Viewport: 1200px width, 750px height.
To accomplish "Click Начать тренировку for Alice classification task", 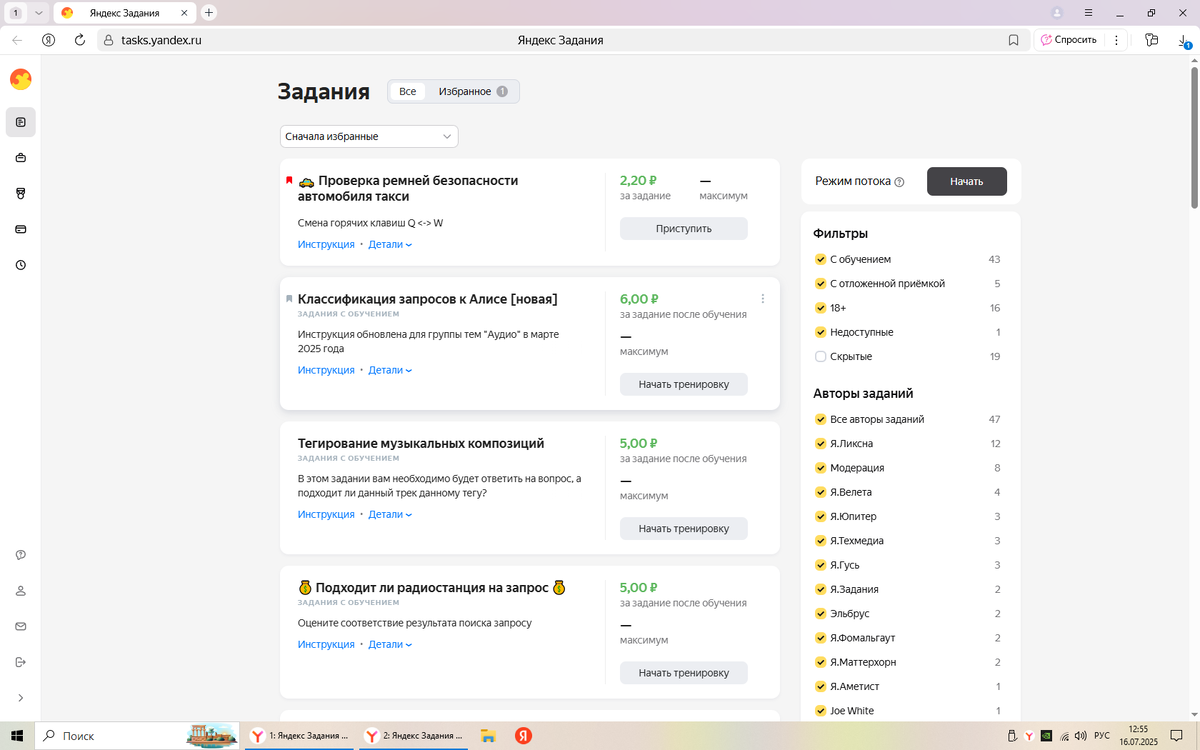I will tap(684, 384).
